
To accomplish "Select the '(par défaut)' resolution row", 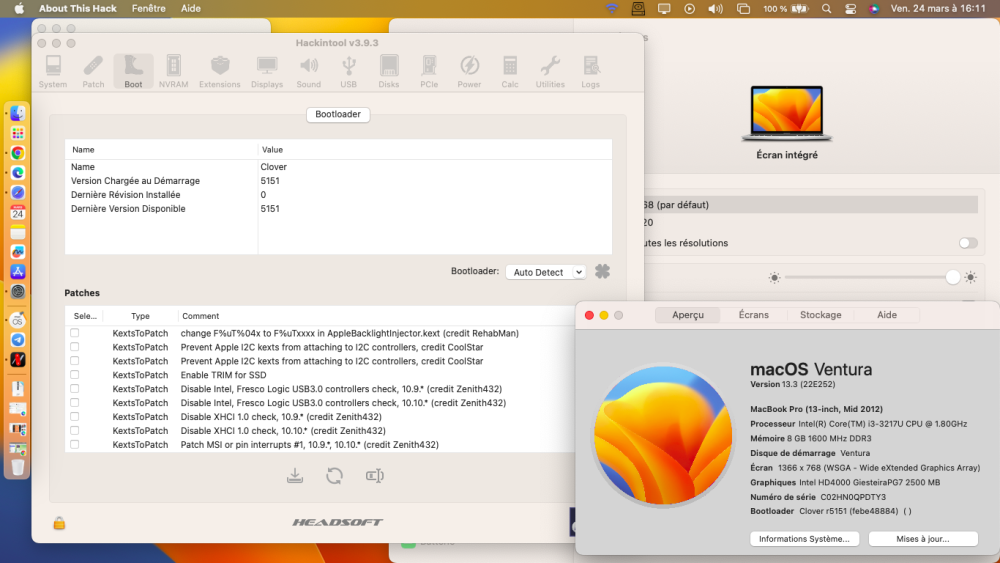I will [x=810, y=205].
